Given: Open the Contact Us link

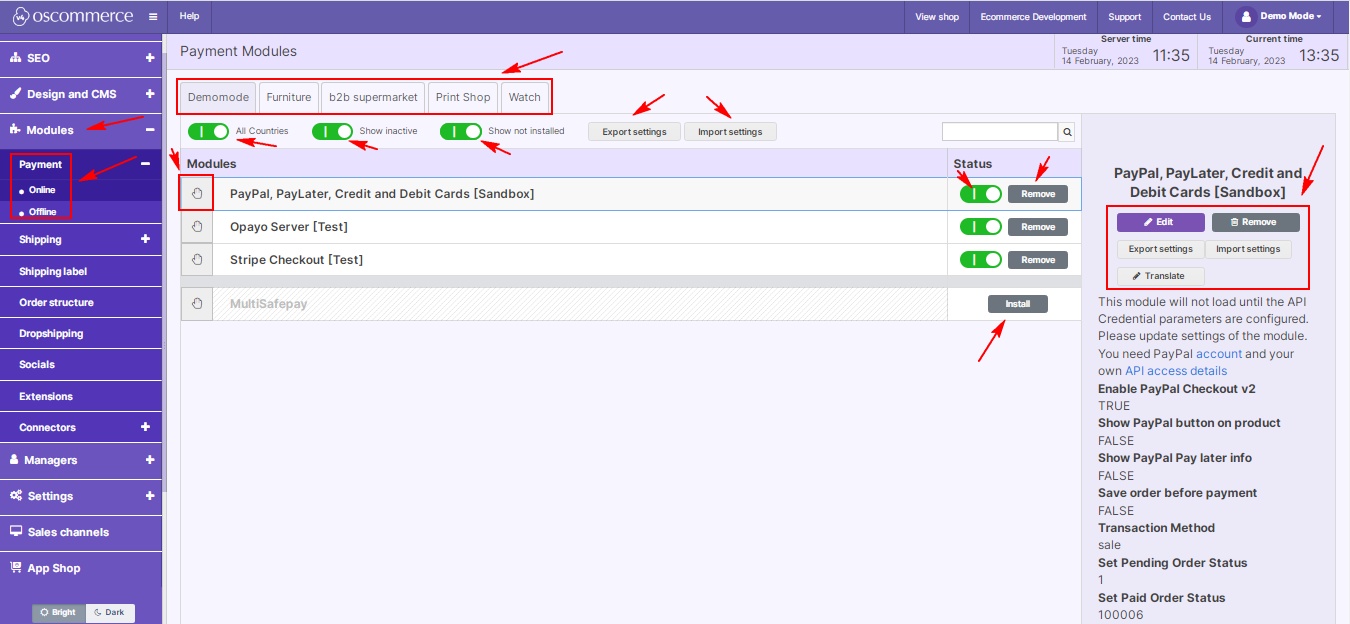Looking at the screenshot, I should click(x=1187, y=17).
